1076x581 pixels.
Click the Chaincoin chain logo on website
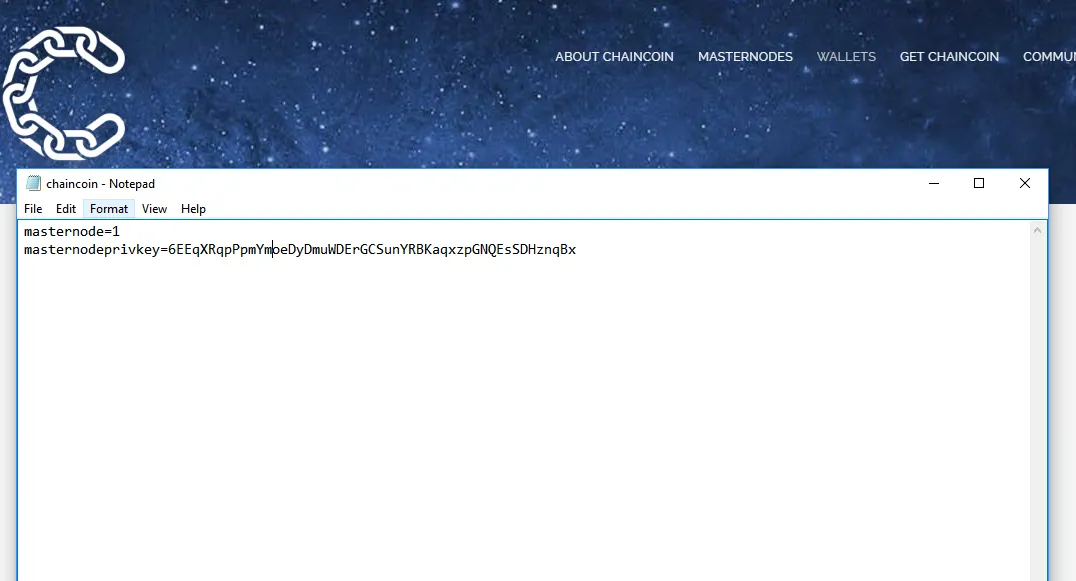pos(65,93)
